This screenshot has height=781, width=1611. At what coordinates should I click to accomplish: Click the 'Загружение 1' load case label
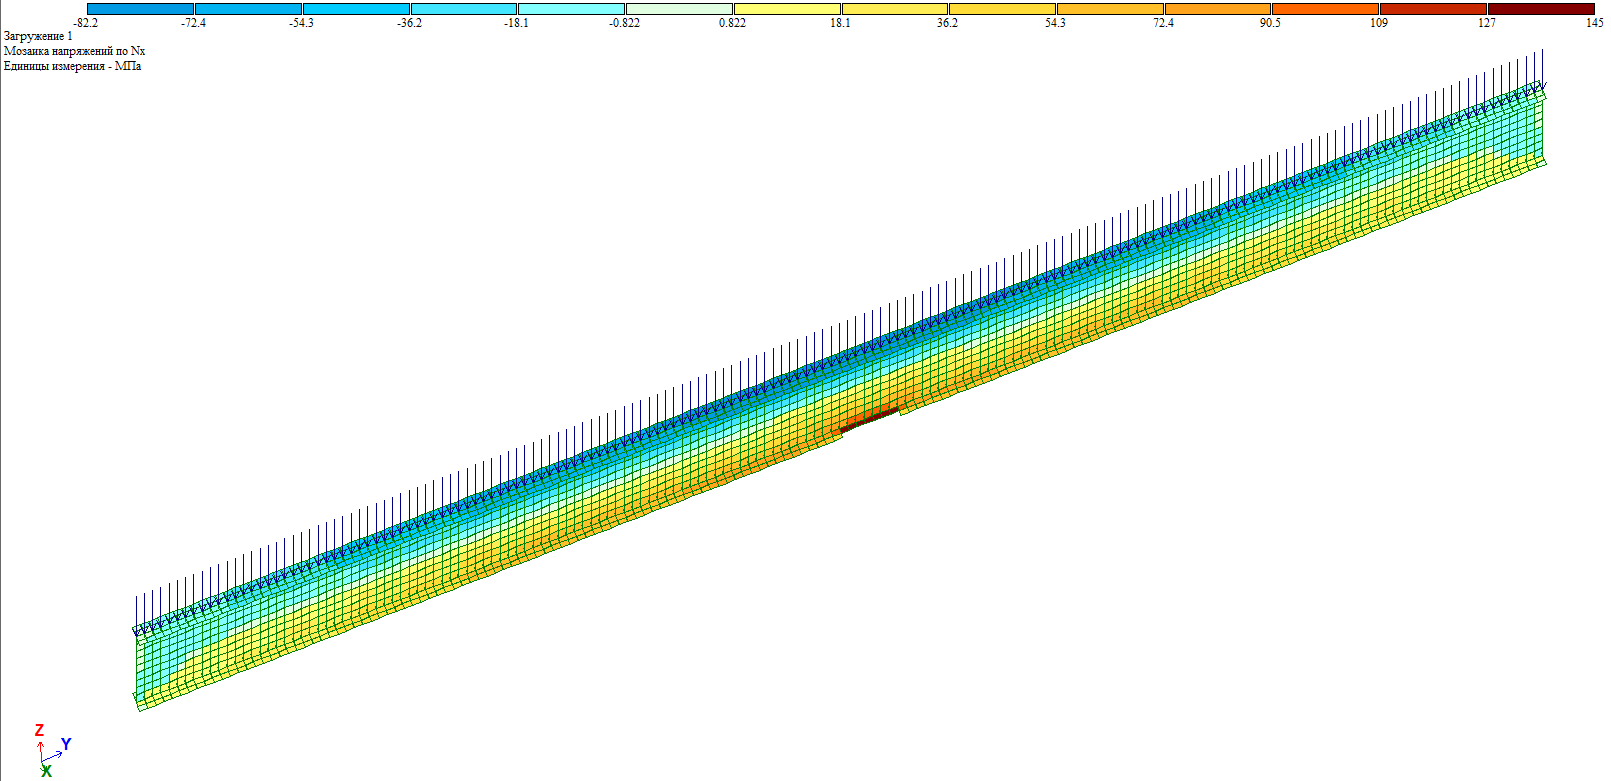(x=38, y=36)
